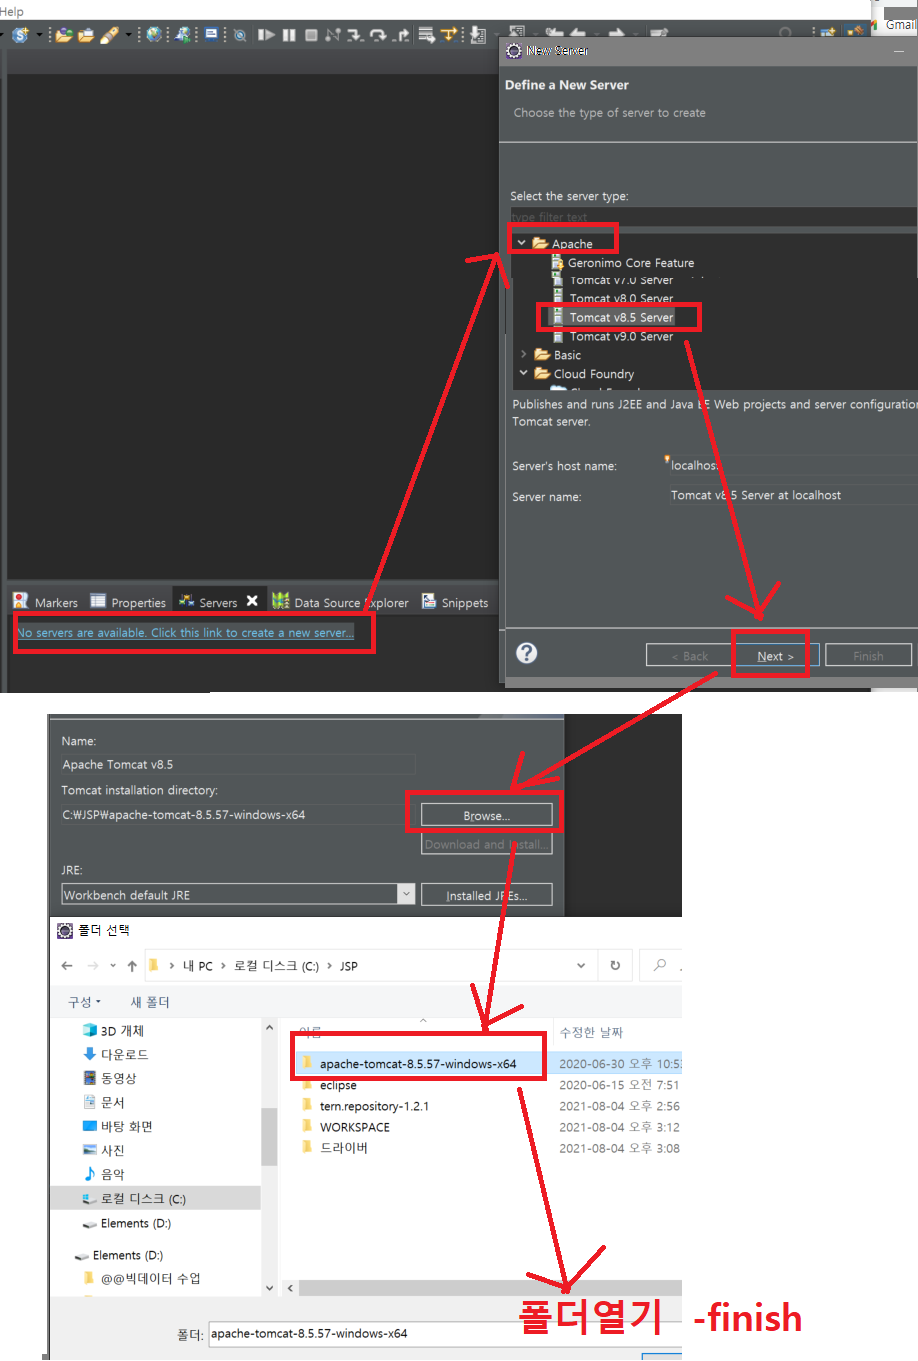
Task: Click the Server's host name field
Action: (x=793, y=465)
